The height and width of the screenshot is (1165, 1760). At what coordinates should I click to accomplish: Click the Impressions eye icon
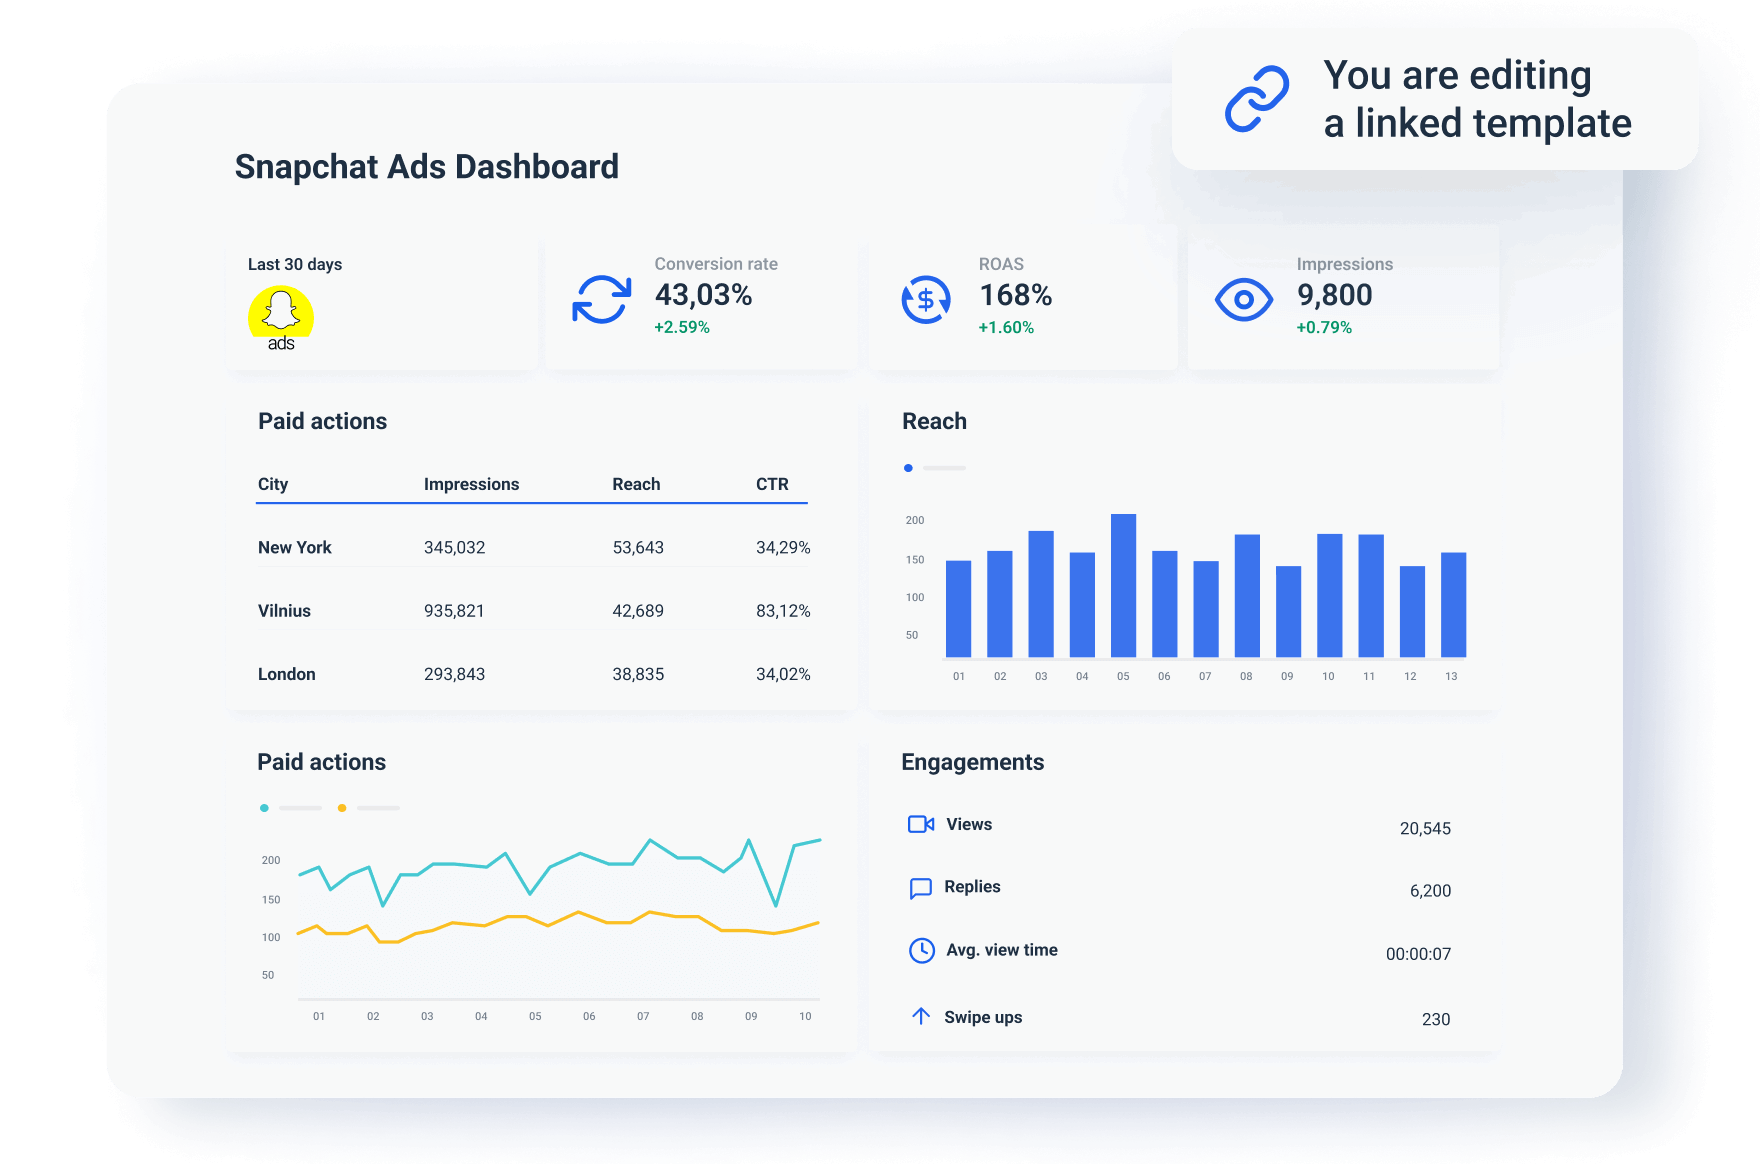pyautogui.click(x=1243, y=297)
